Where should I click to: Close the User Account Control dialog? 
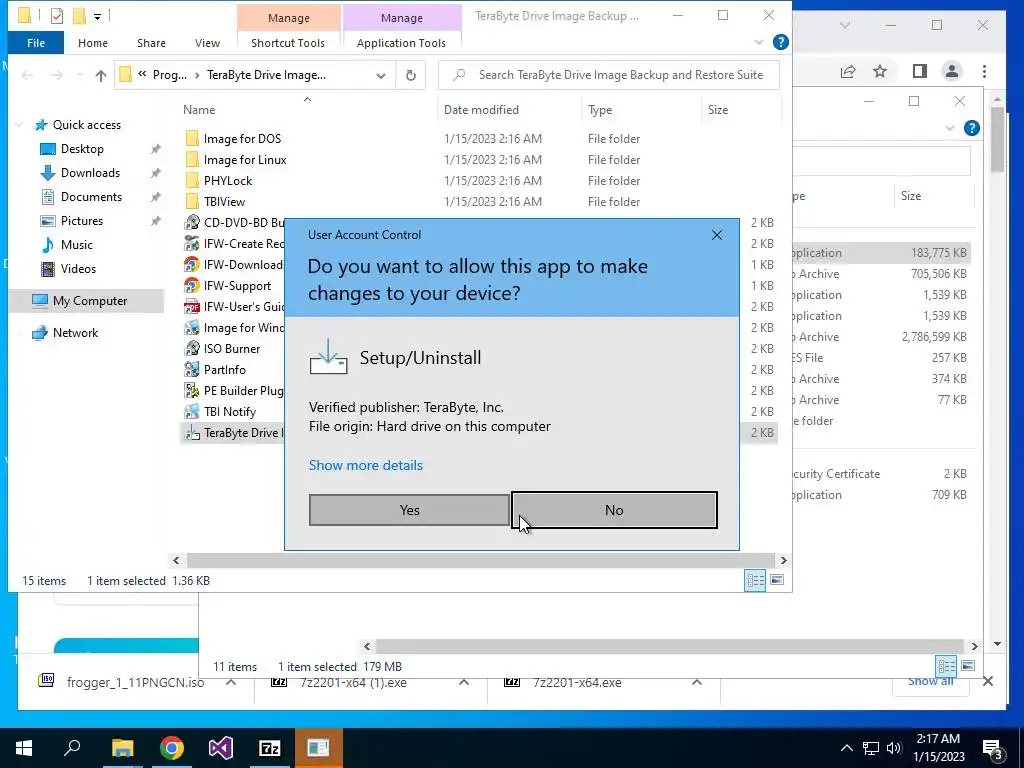coord(716,235)
